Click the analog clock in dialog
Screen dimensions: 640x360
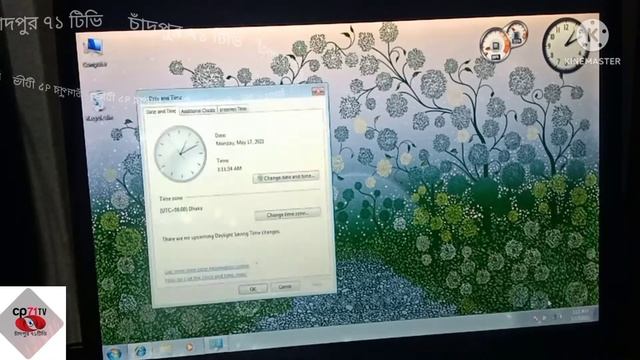coord(180,153)
